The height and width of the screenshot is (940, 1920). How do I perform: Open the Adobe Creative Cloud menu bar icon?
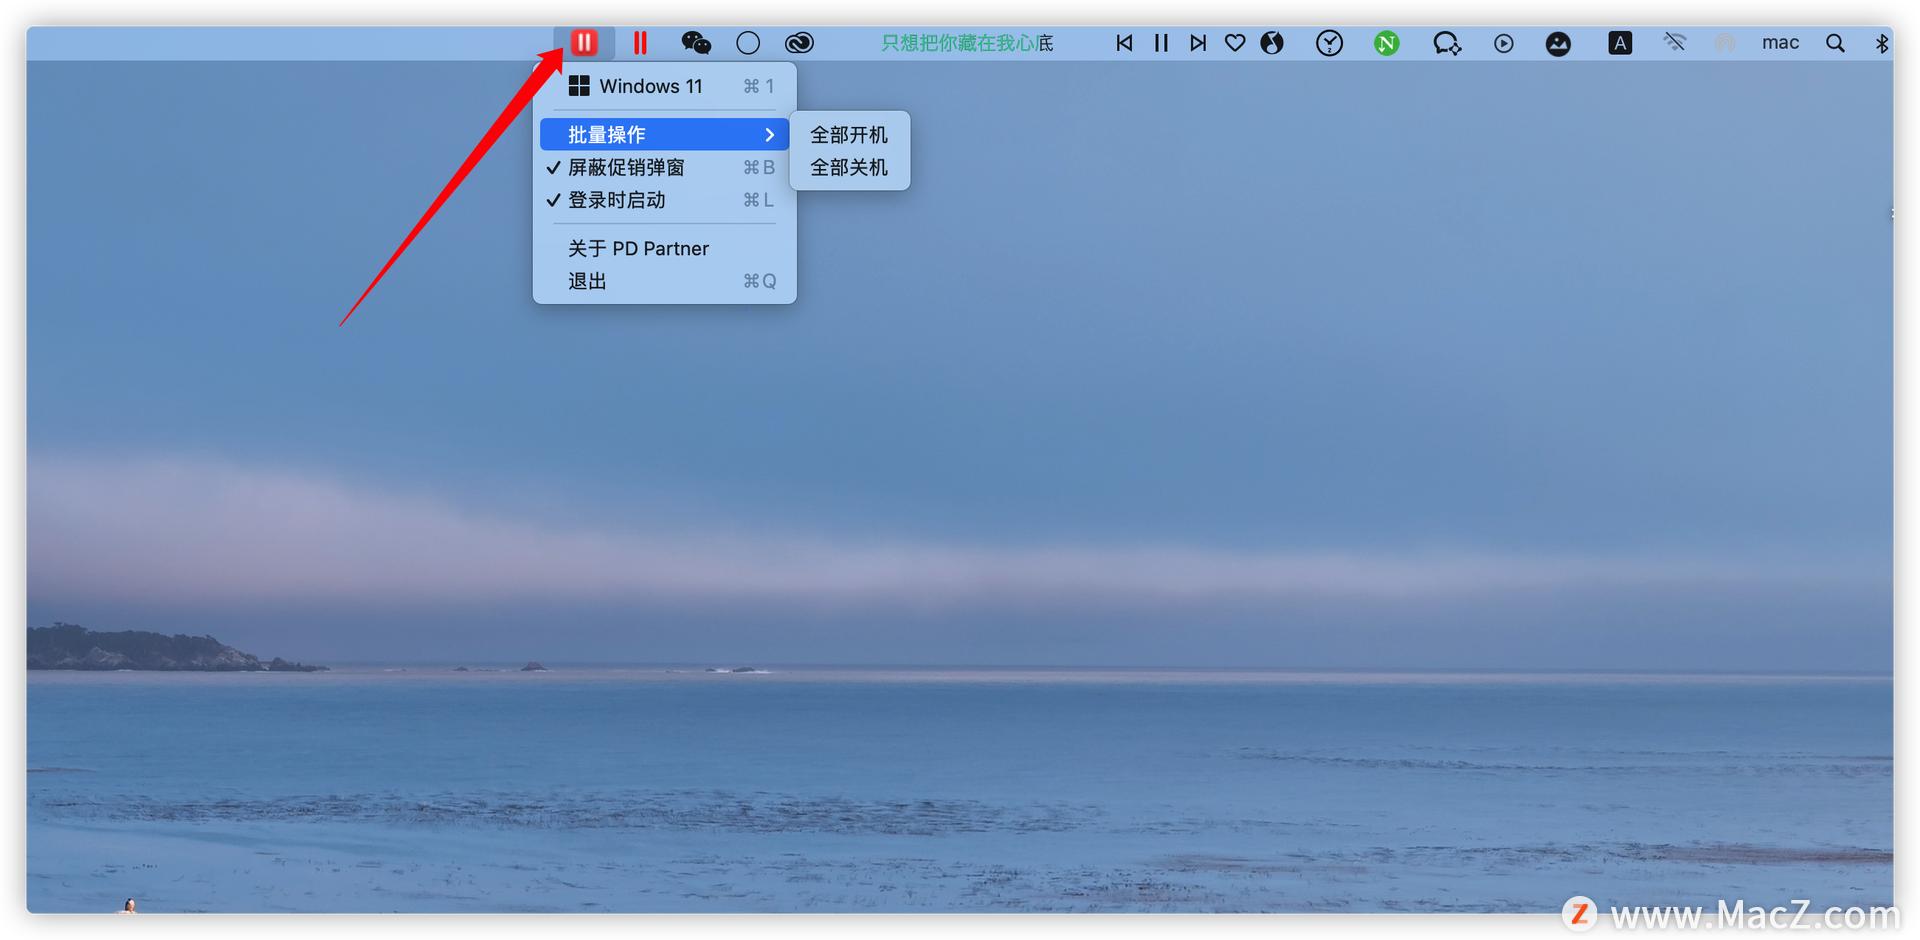(x=800, y=42)
